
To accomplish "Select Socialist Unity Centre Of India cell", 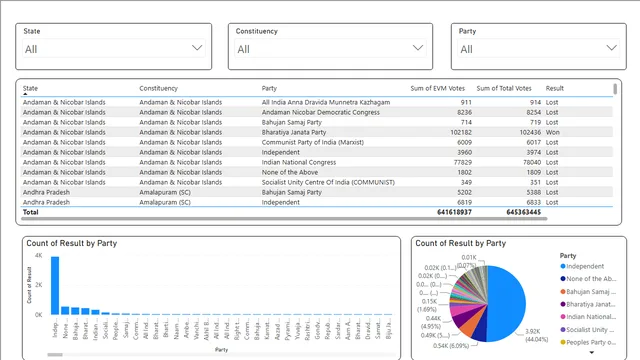I will (328, 182).
